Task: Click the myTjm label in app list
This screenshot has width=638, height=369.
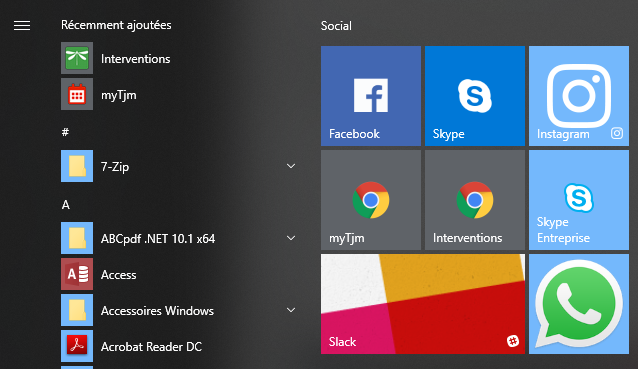Action: 119,96
